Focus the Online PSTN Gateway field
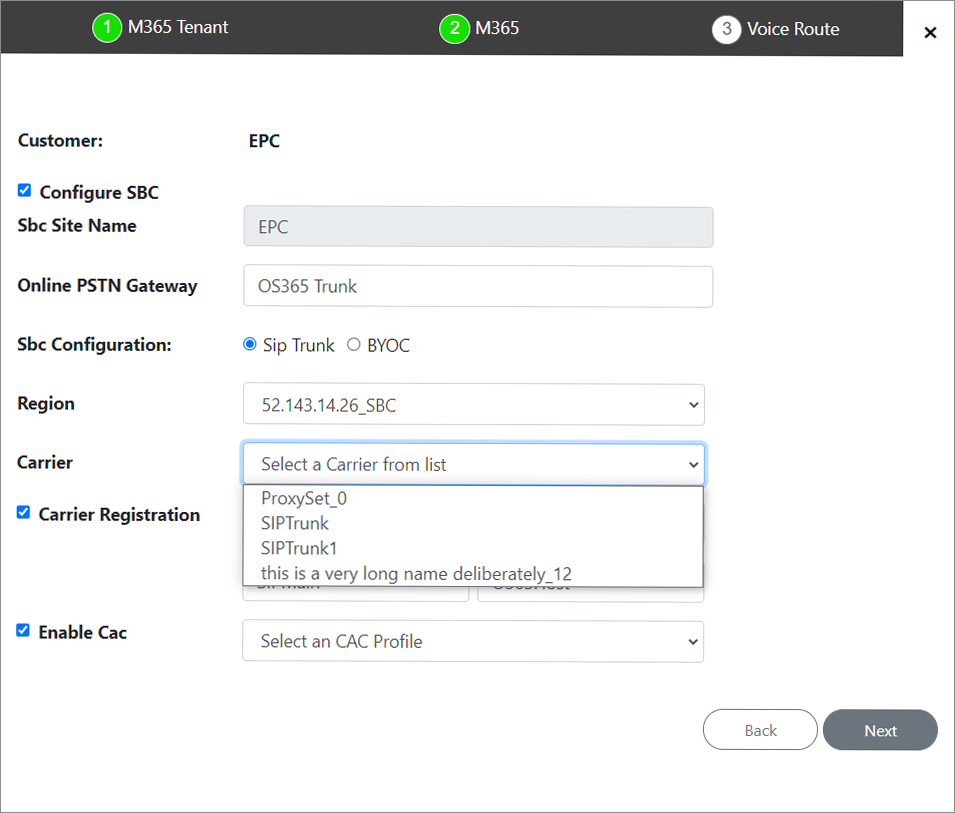The width and height of the screenshot is (955, 813). tap(478, 286)
